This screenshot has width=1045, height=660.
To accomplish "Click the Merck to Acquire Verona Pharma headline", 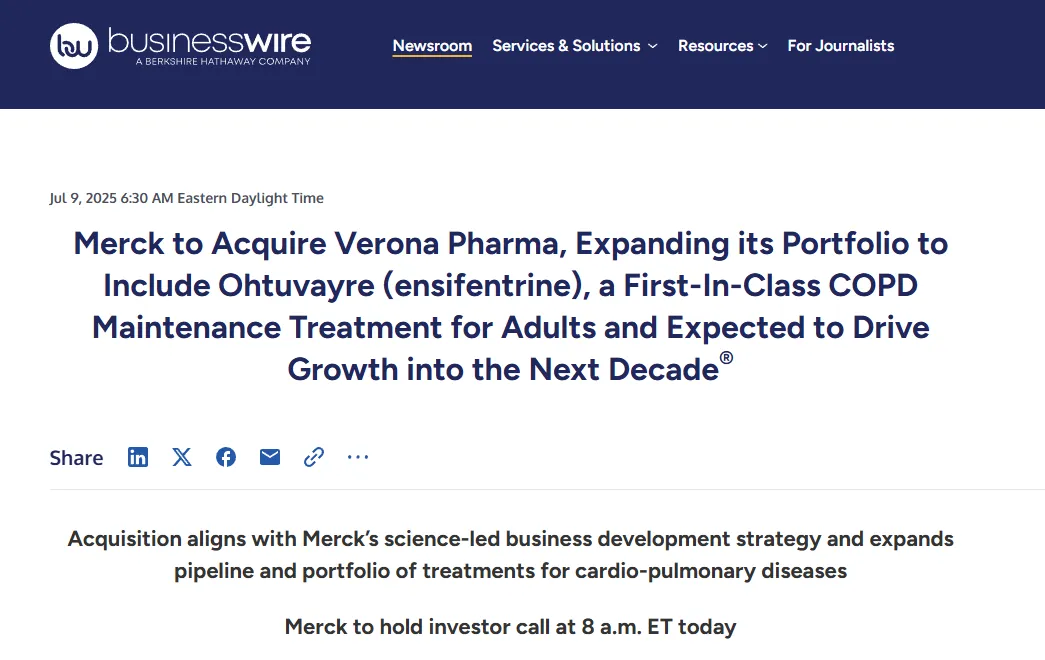I will [511, 306].
